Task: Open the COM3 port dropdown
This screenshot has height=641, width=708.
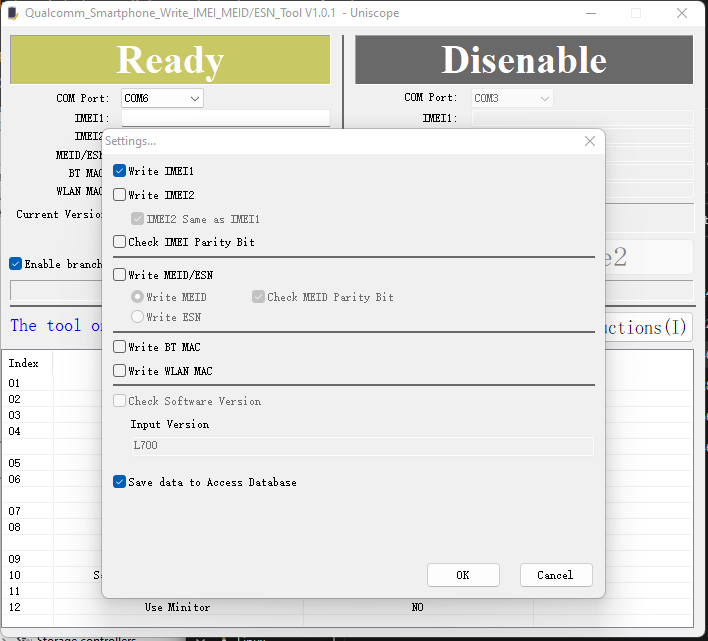Action: pos(512,98)
